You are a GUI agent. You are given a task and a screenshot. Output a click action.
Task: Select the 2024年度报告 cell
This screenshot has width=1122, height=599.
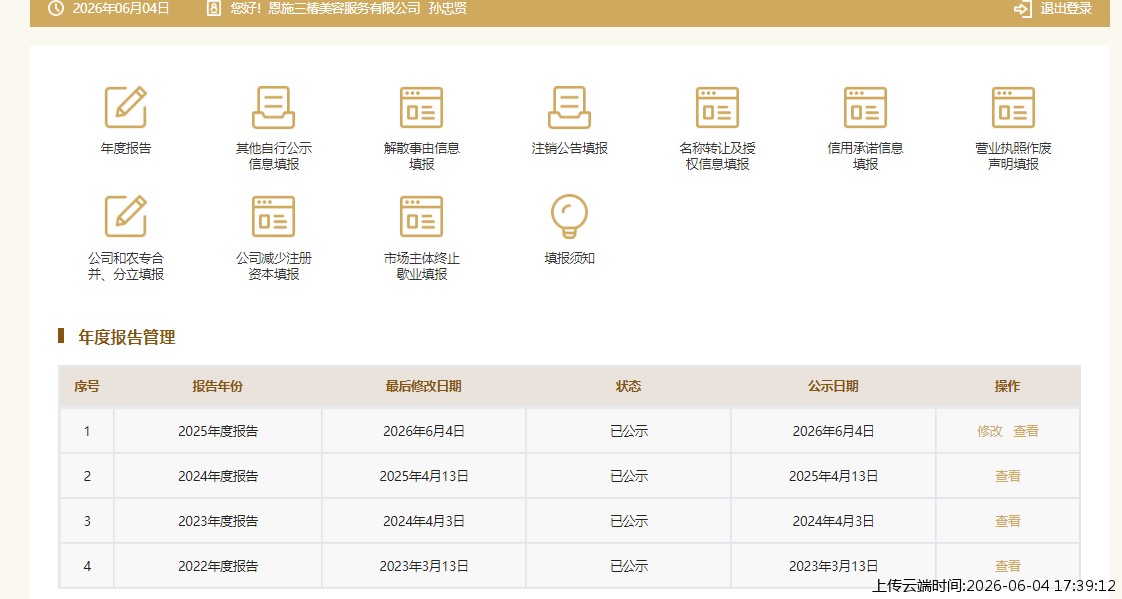(x=218, y=476)
